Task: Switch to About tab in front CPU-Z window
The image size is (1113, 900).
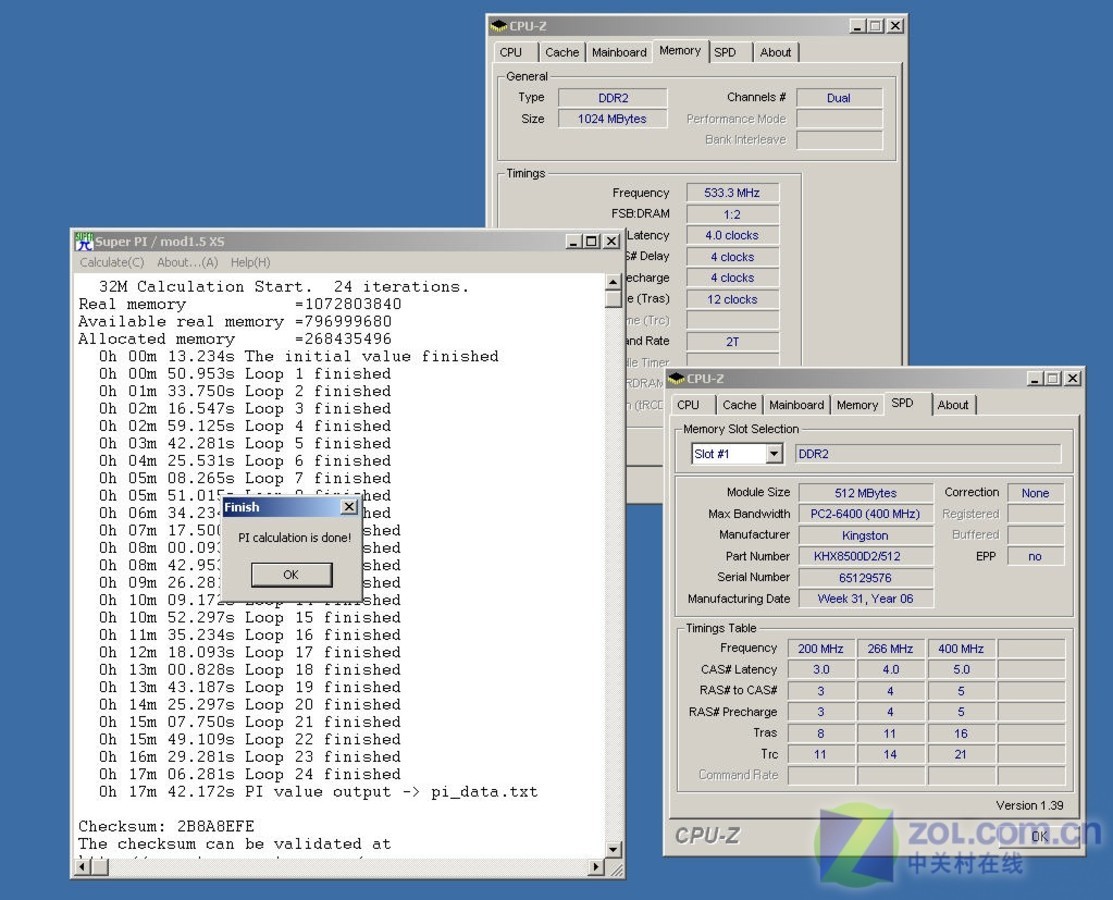Action: point(953,405)
